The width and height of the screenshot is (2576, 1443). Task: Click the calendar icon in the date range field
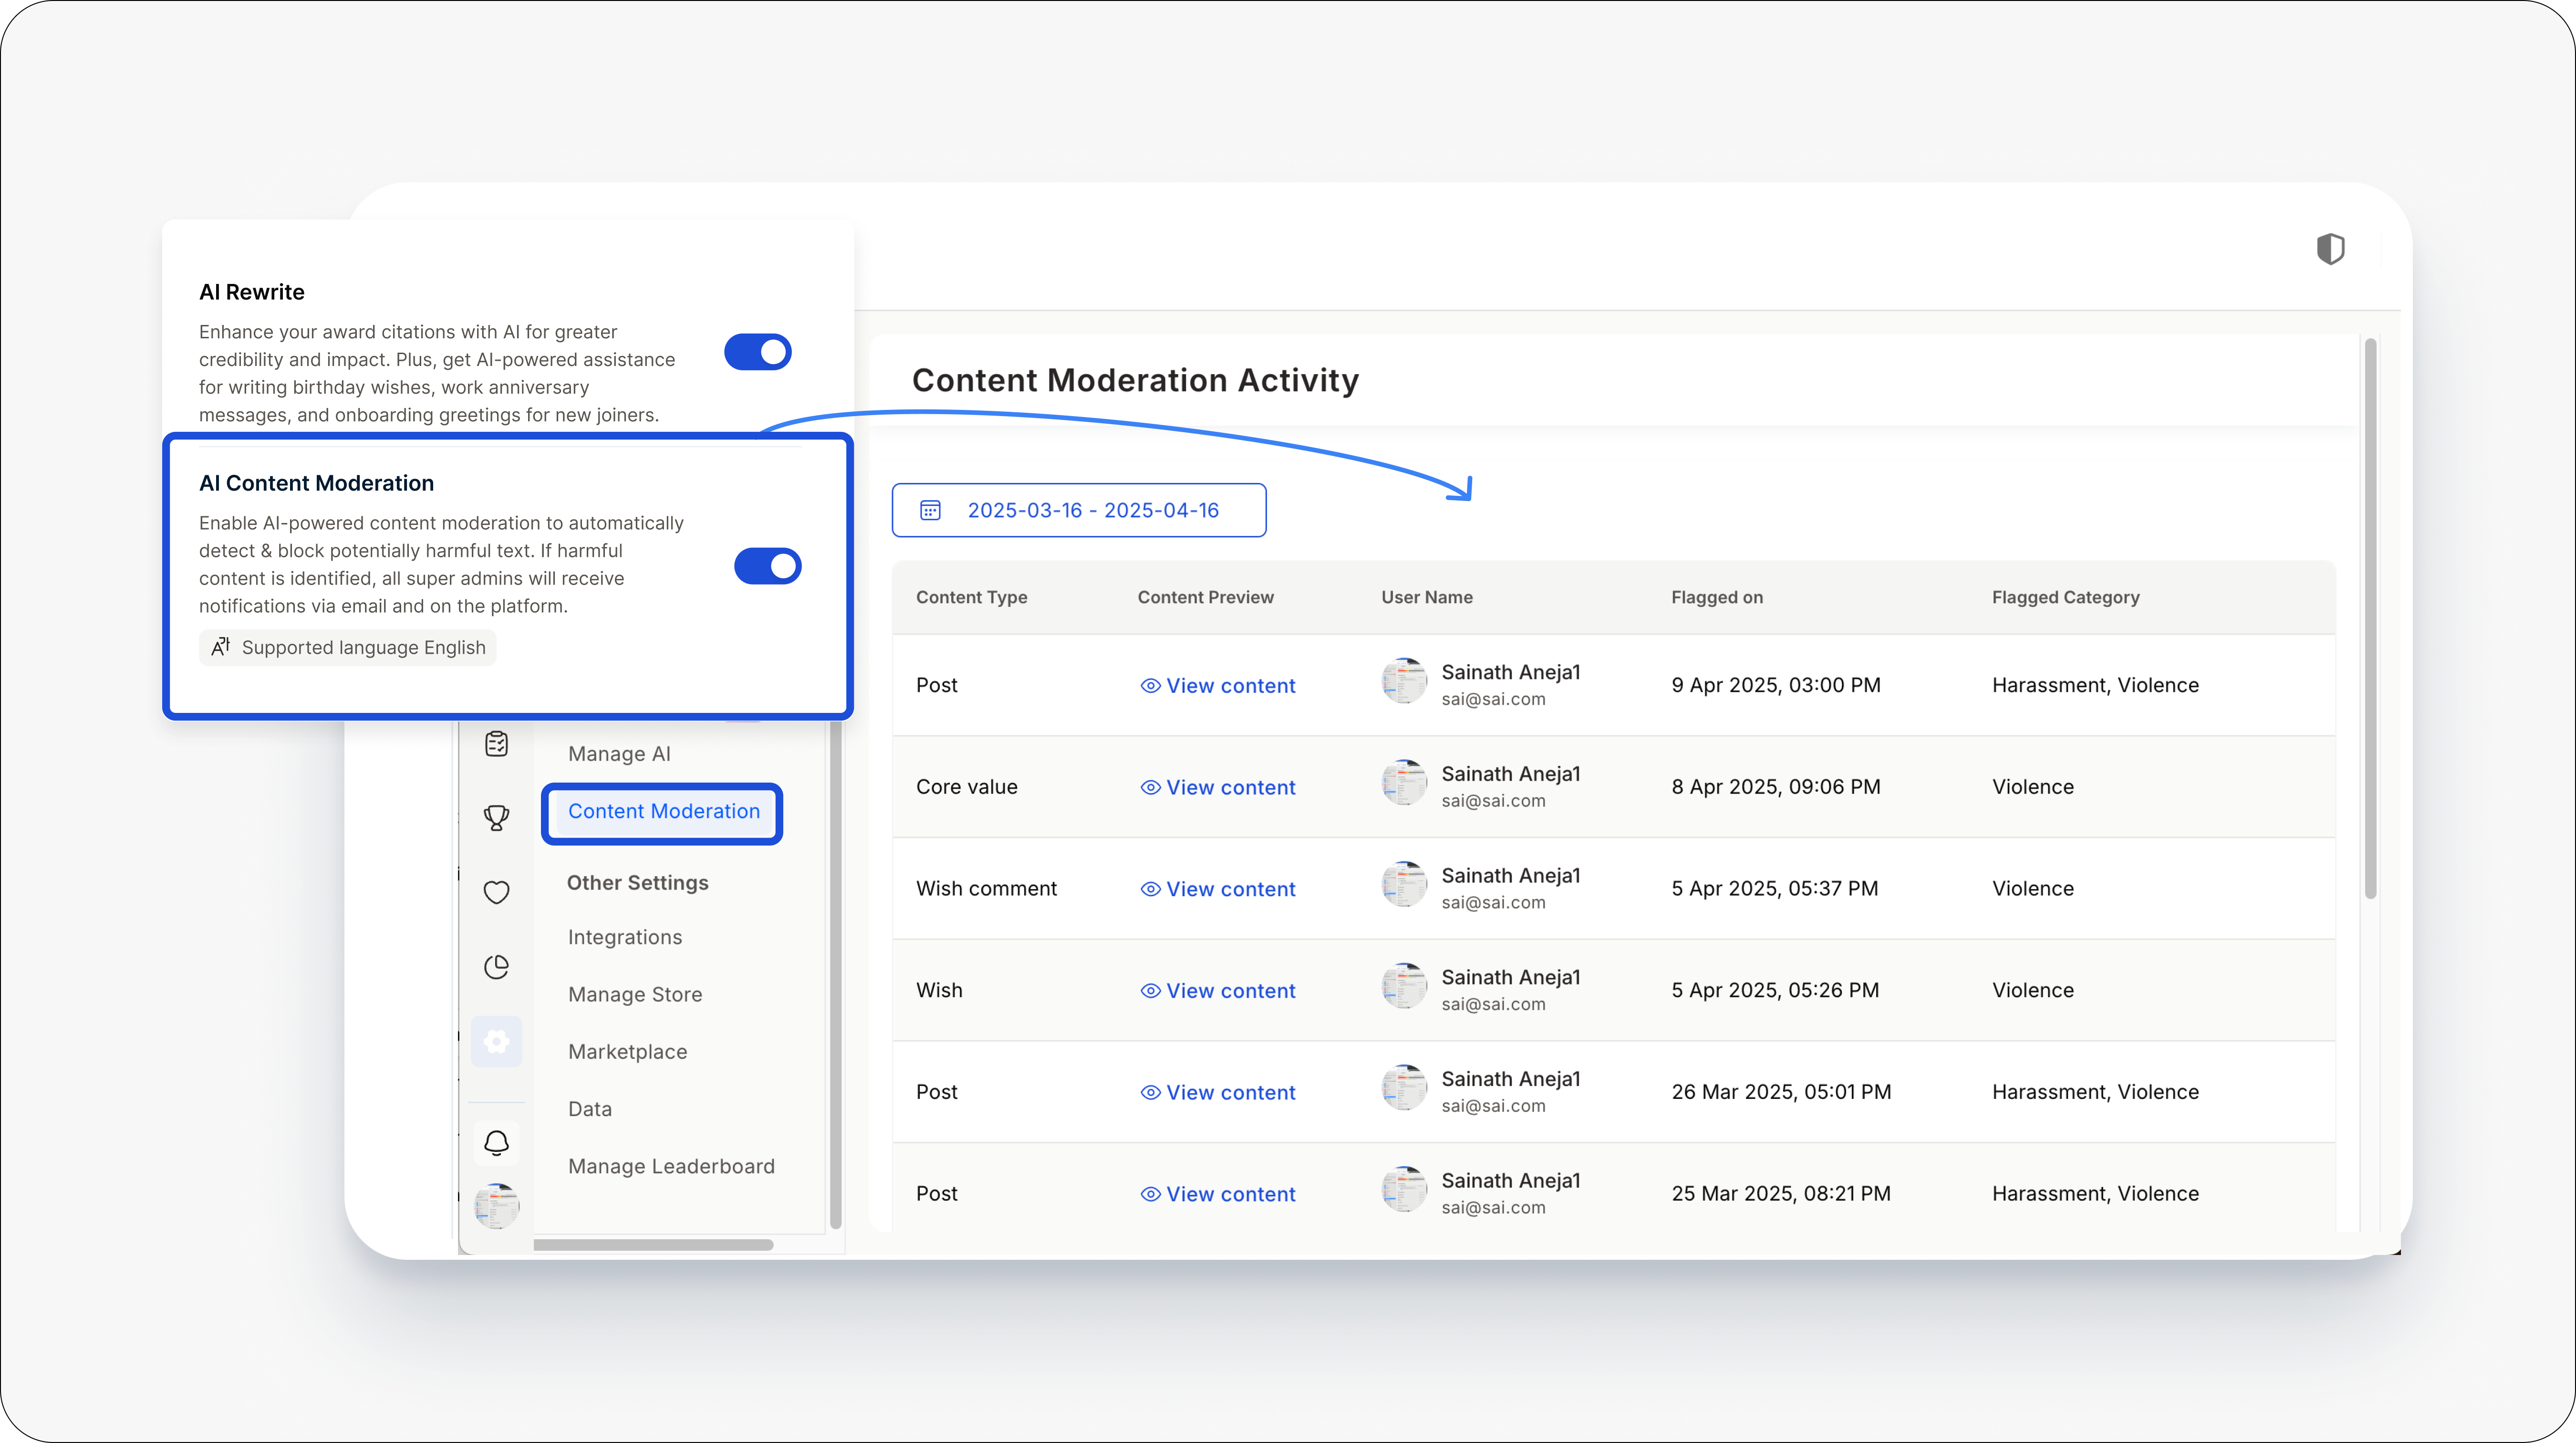930,510
